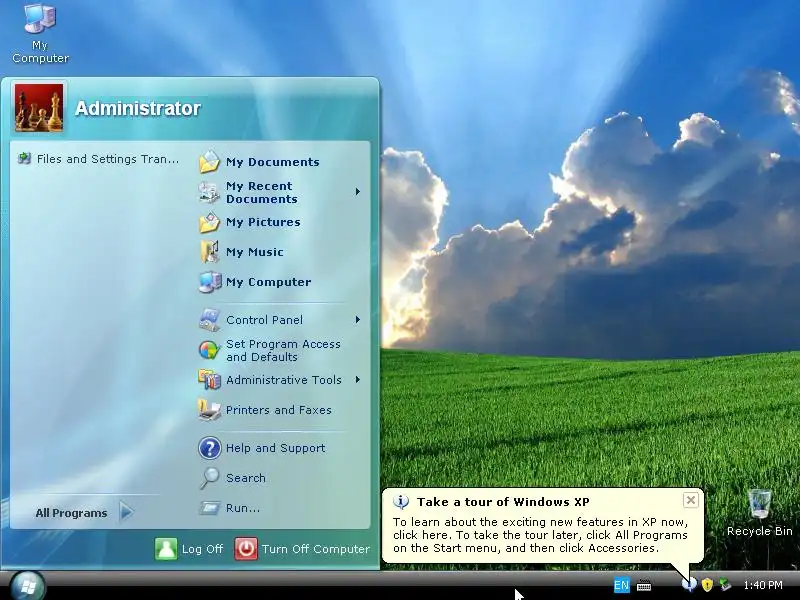Click the keyboard icon in taskbar
The width and height of the screenshot is (800, 600).
pyautogui.click(x=644, y=585)
